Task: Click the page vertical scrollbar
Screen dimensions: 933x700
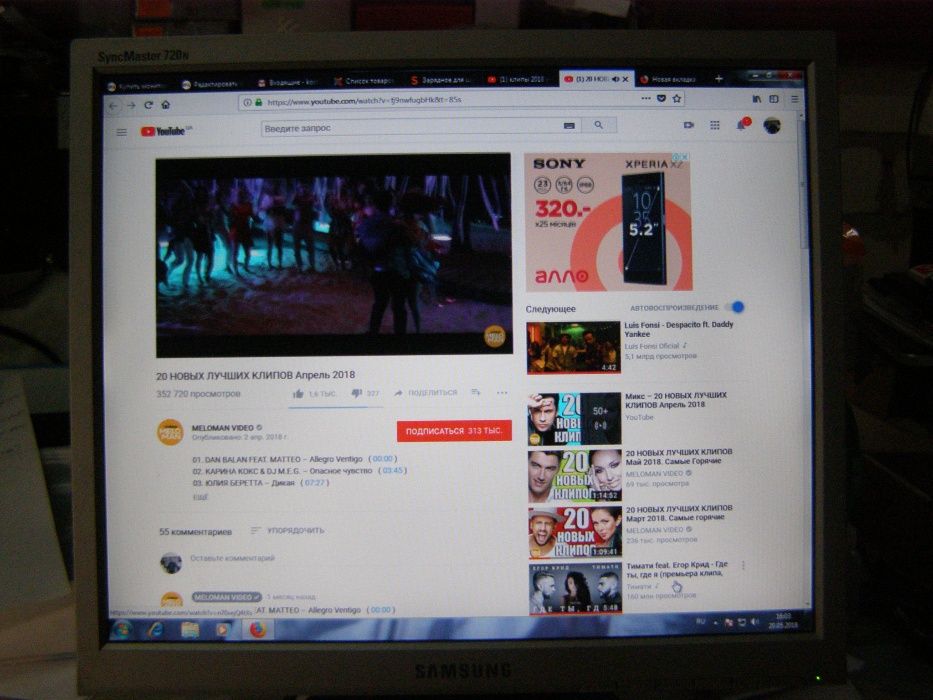Action: pyautogui.click(x=803, y=185)
